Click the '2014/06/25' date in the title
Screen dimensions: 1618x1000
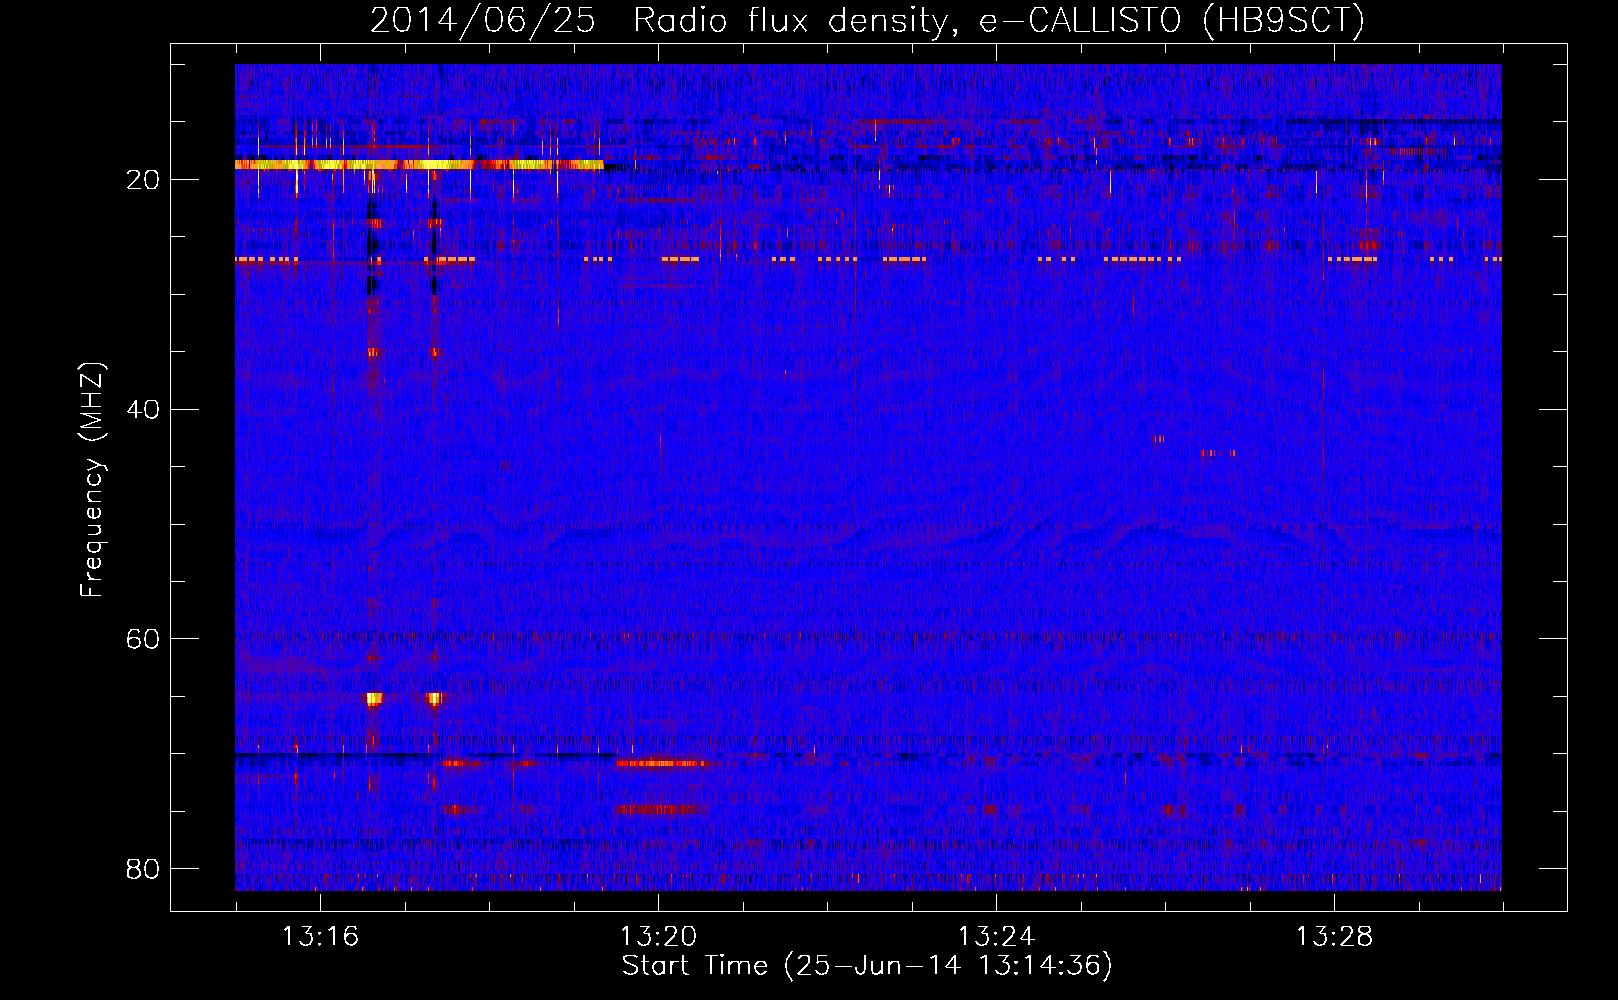coord(483,20)
